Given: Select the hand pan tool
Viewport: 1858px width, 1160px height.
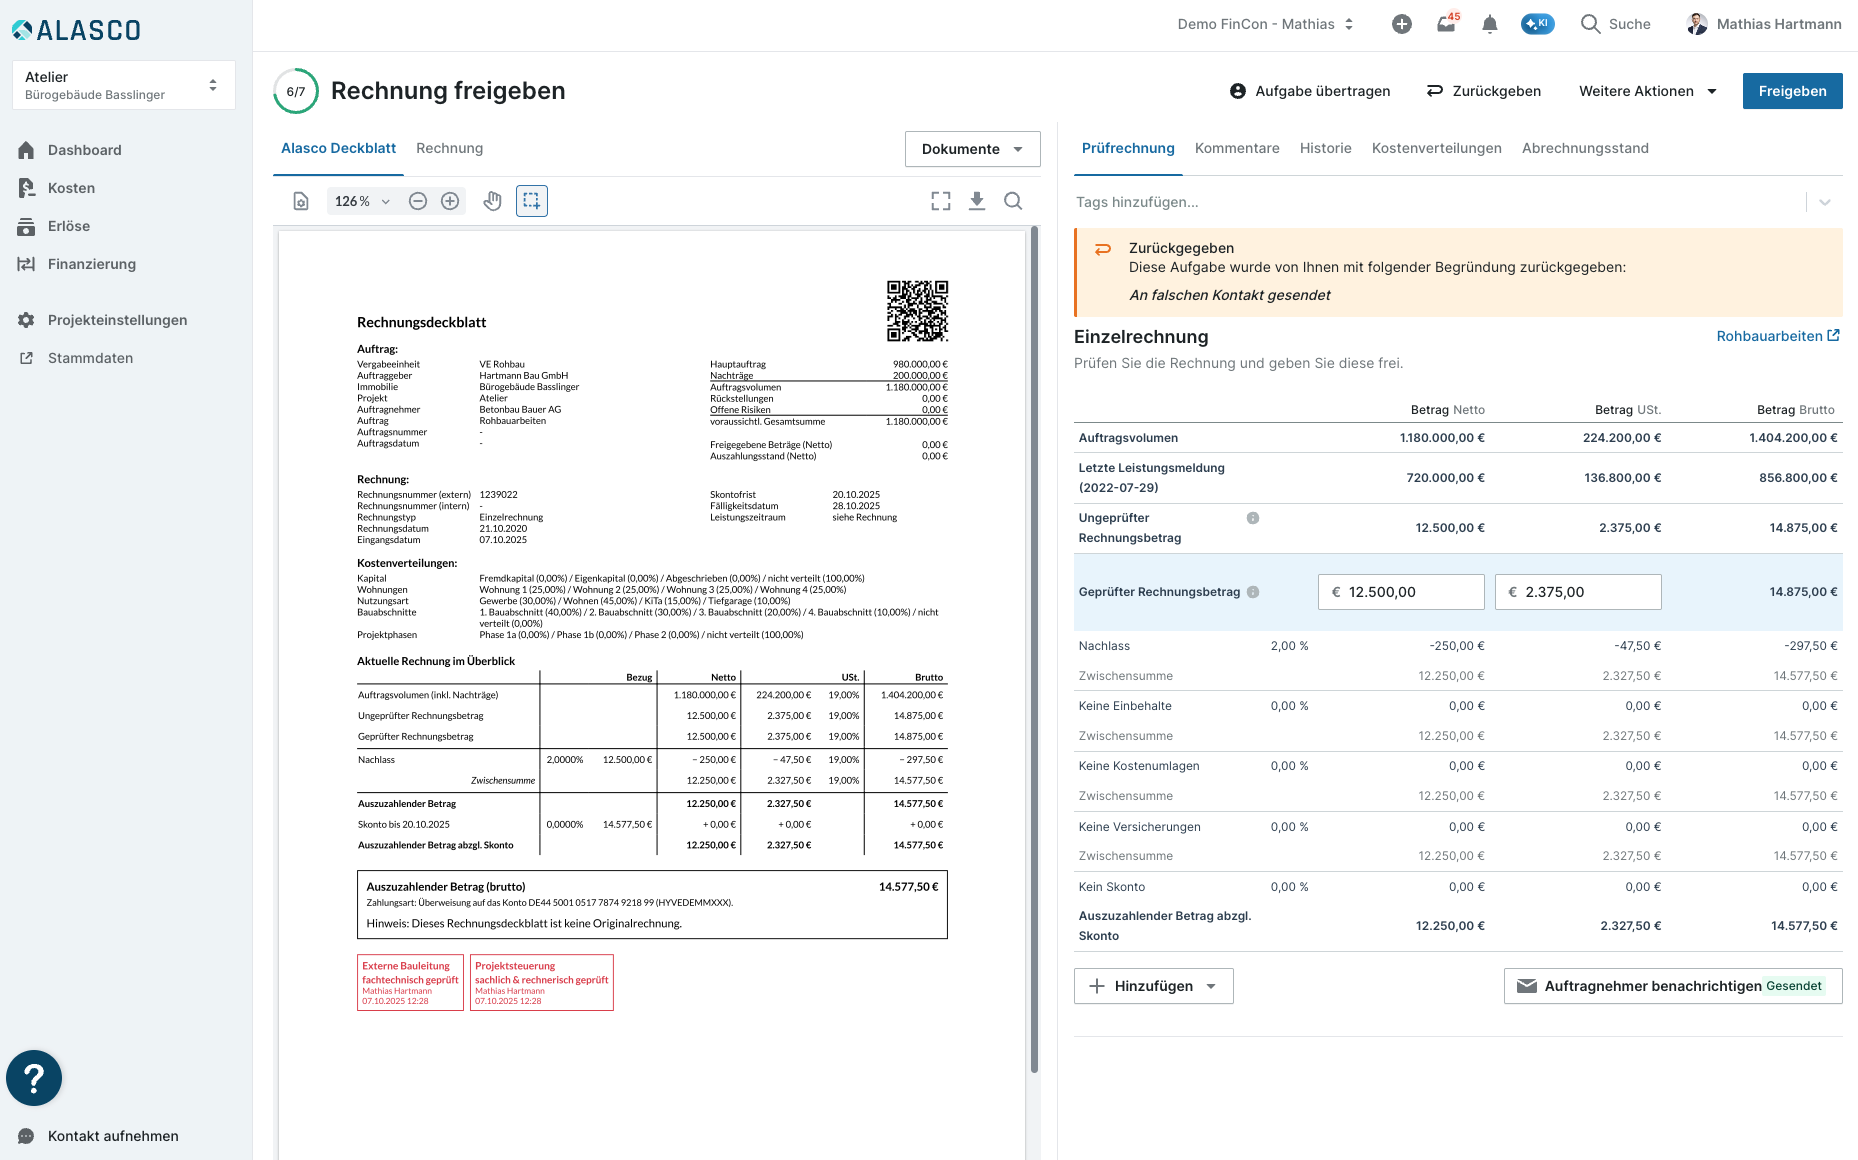Looking at the screenshot, I should click(x=492, y=201).
